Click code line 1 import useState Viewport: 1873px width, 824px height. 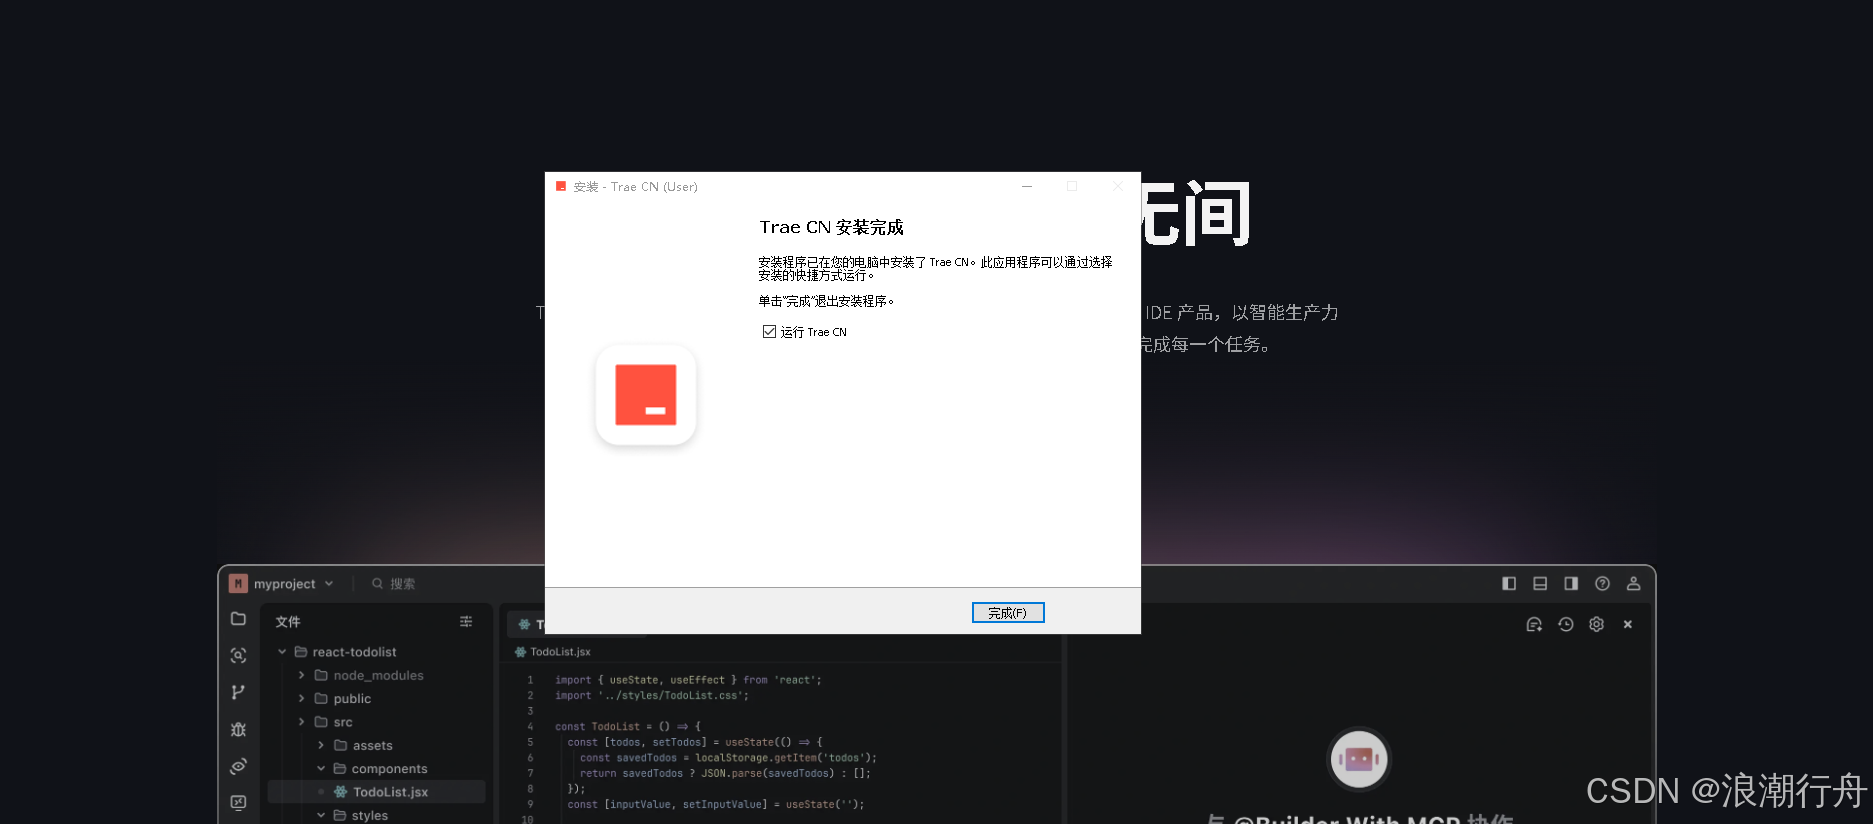coord(688,680)
